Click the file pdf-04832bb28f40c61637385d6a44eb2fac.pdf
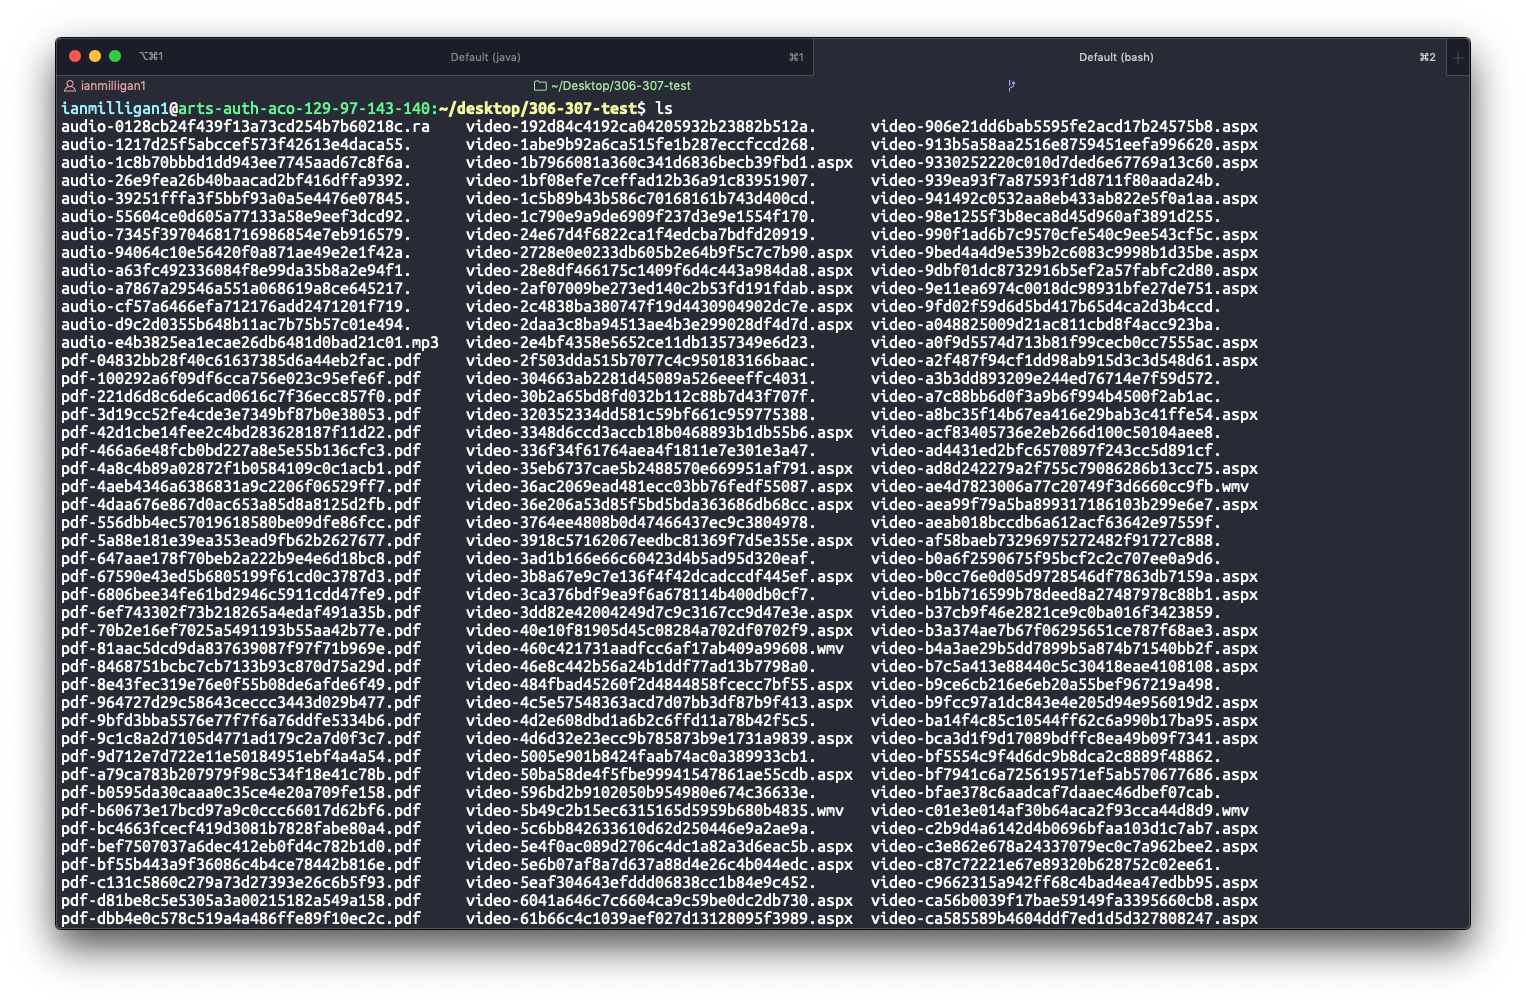The image size is (1526, 1003). pyautogui.click(x=241, y=361)
